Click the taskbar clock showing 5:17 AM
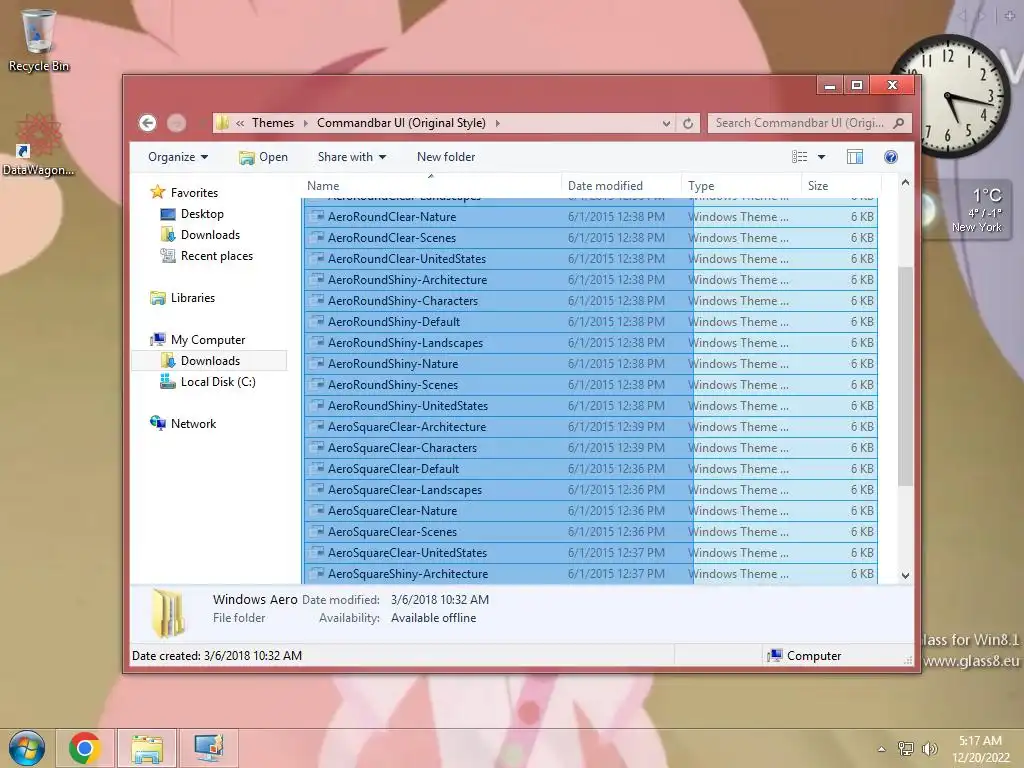1024x768 pixels. point(980,748)
